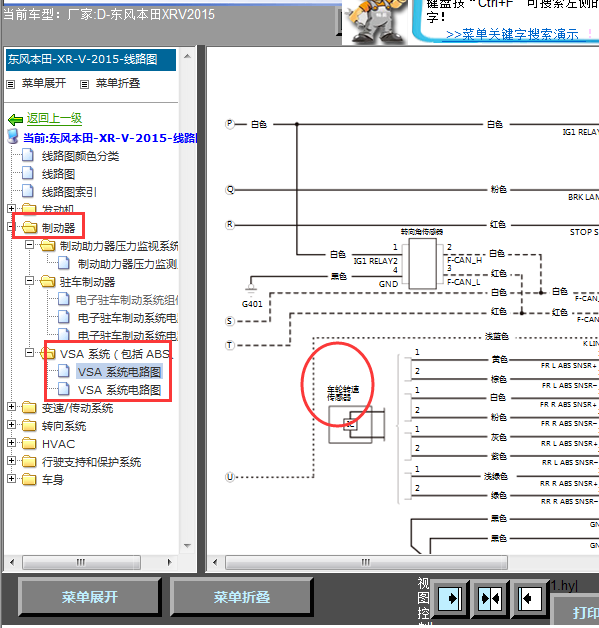Image resolution: width=599 pixels, height=628 pixels.
Task: Click the left-arrow view control icon
Action: coord(529,599)
